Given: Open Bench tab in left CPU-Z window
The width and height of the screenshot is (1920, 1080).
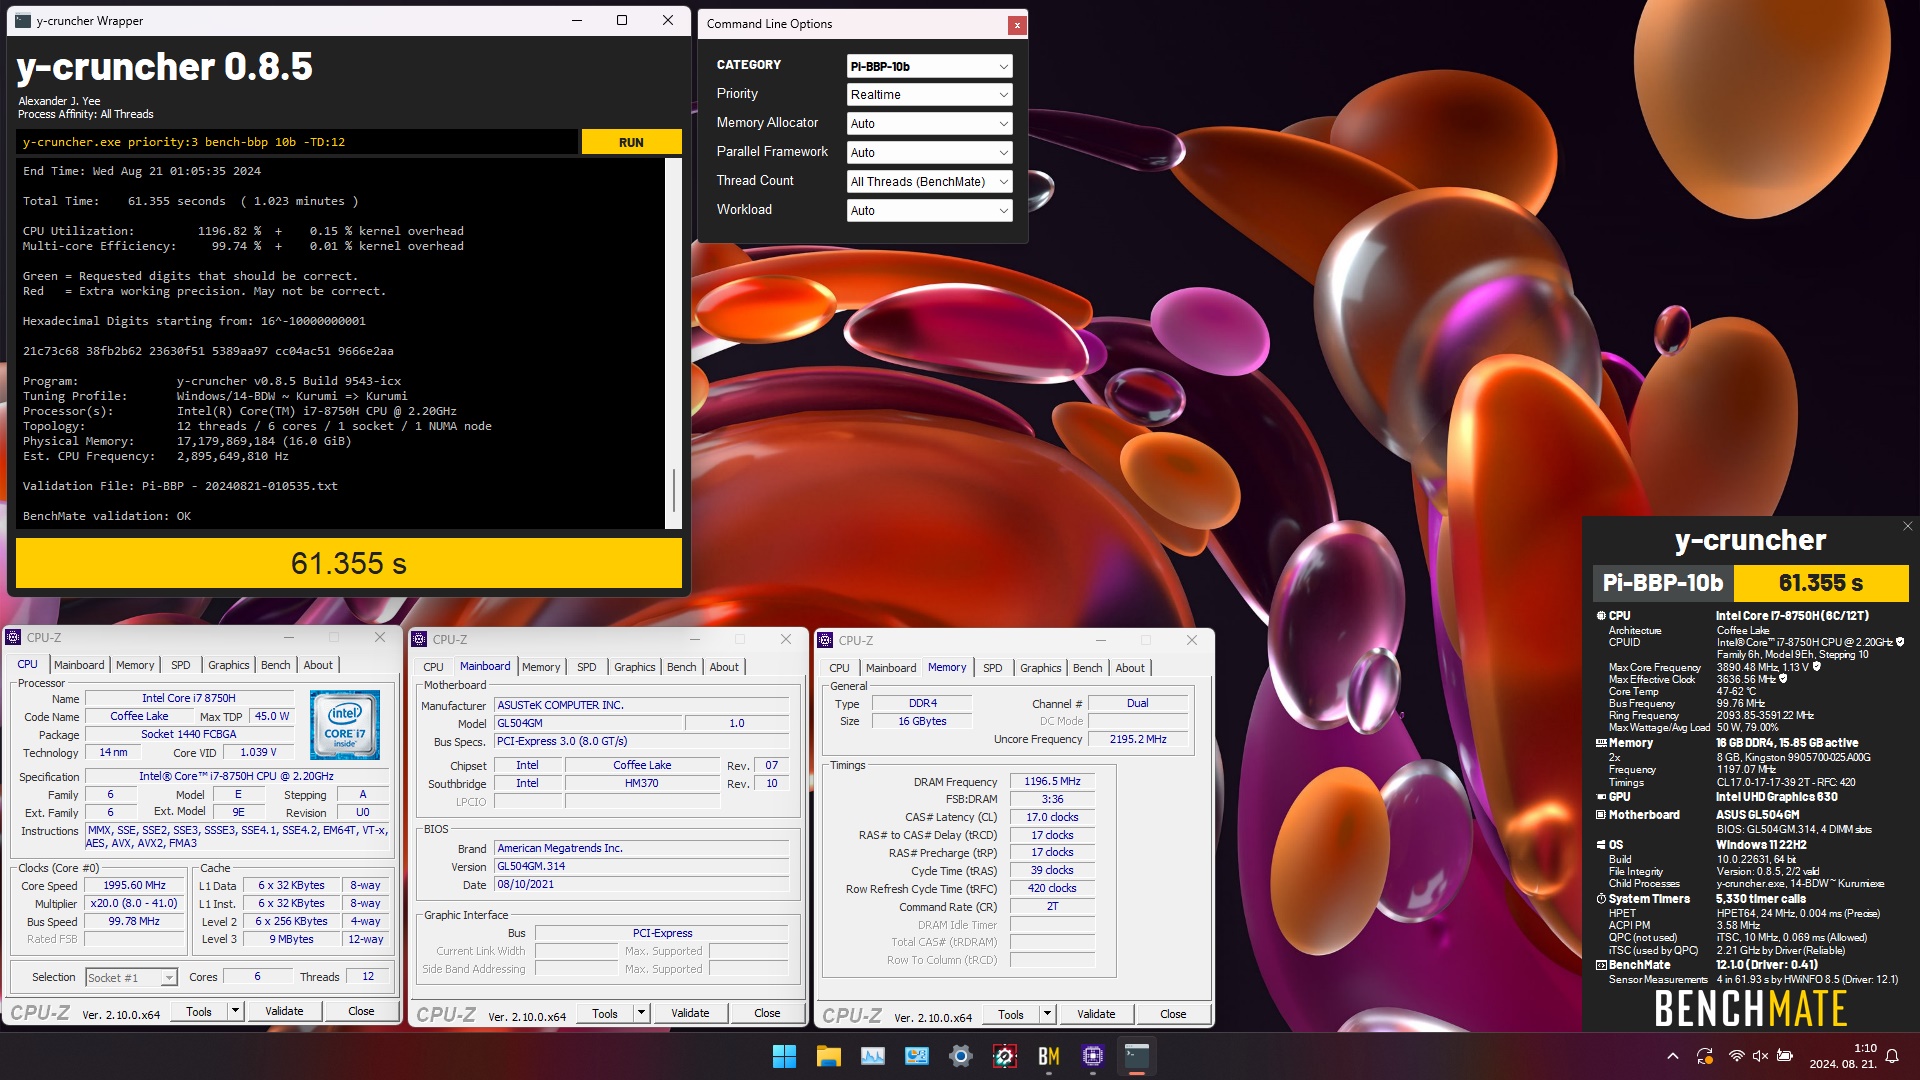Looking at the screenshot, I should (276, 665).
